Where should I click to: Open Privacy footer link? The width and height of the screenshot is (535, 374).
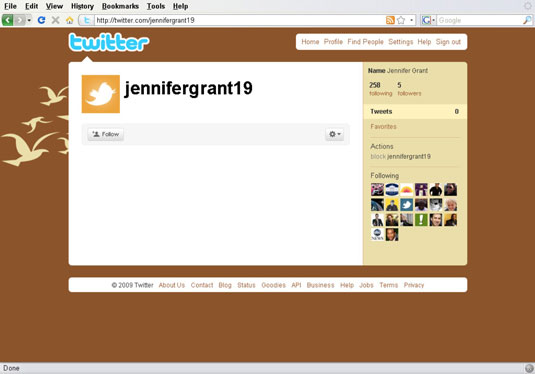coord(414,285)
